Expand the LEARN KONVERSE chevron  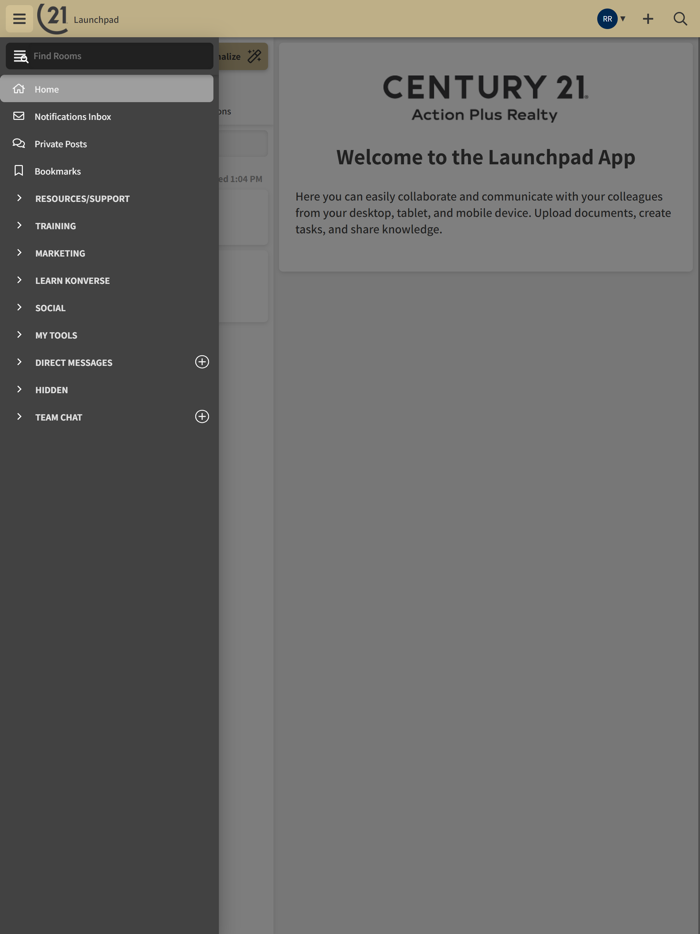(x=19, y=280)
